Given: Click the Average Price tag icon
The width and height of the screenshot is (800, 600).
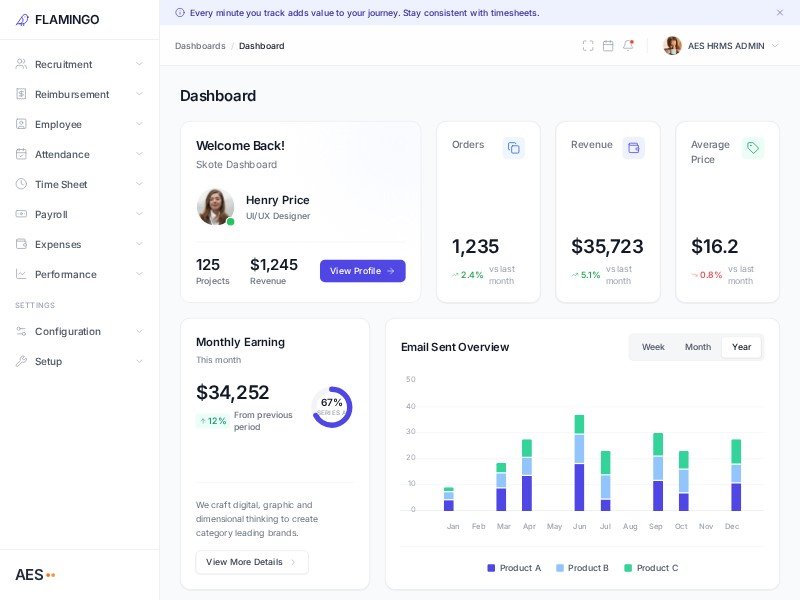Looking at the screenshot, I should [x=754, y=147].
